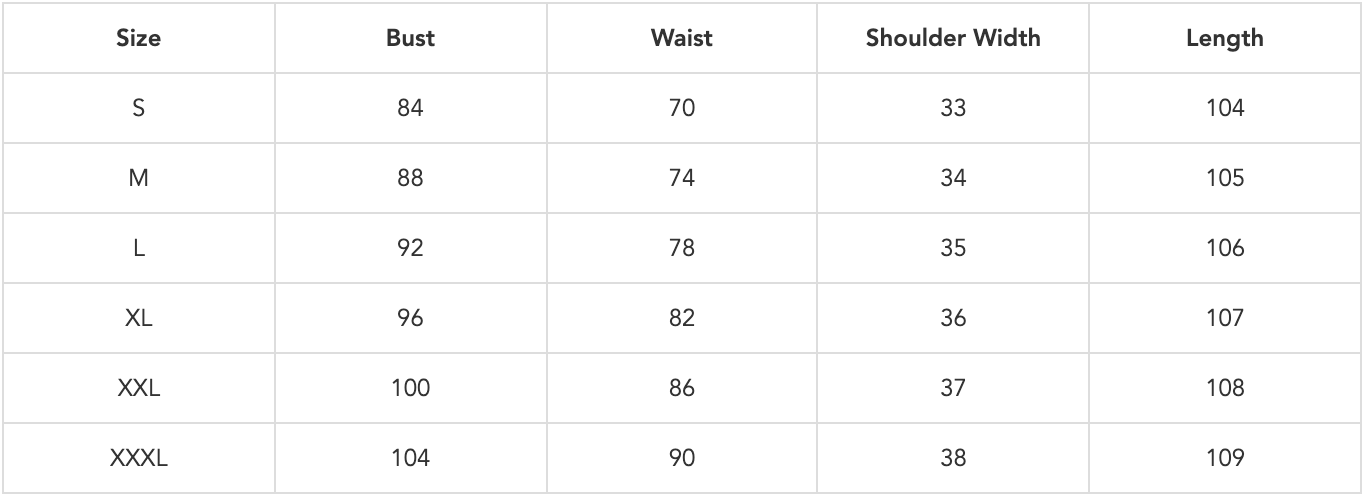Click the Waist column header
The width and height of the screenshot is (1364, 496).
(682, 38)
